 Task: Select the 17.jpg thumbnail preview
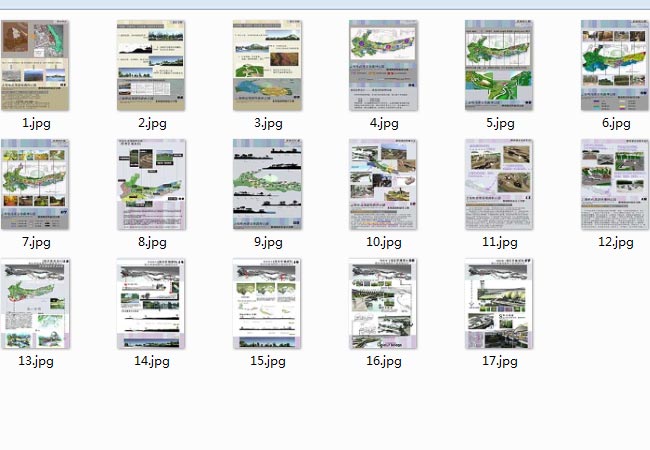[500, 303]
